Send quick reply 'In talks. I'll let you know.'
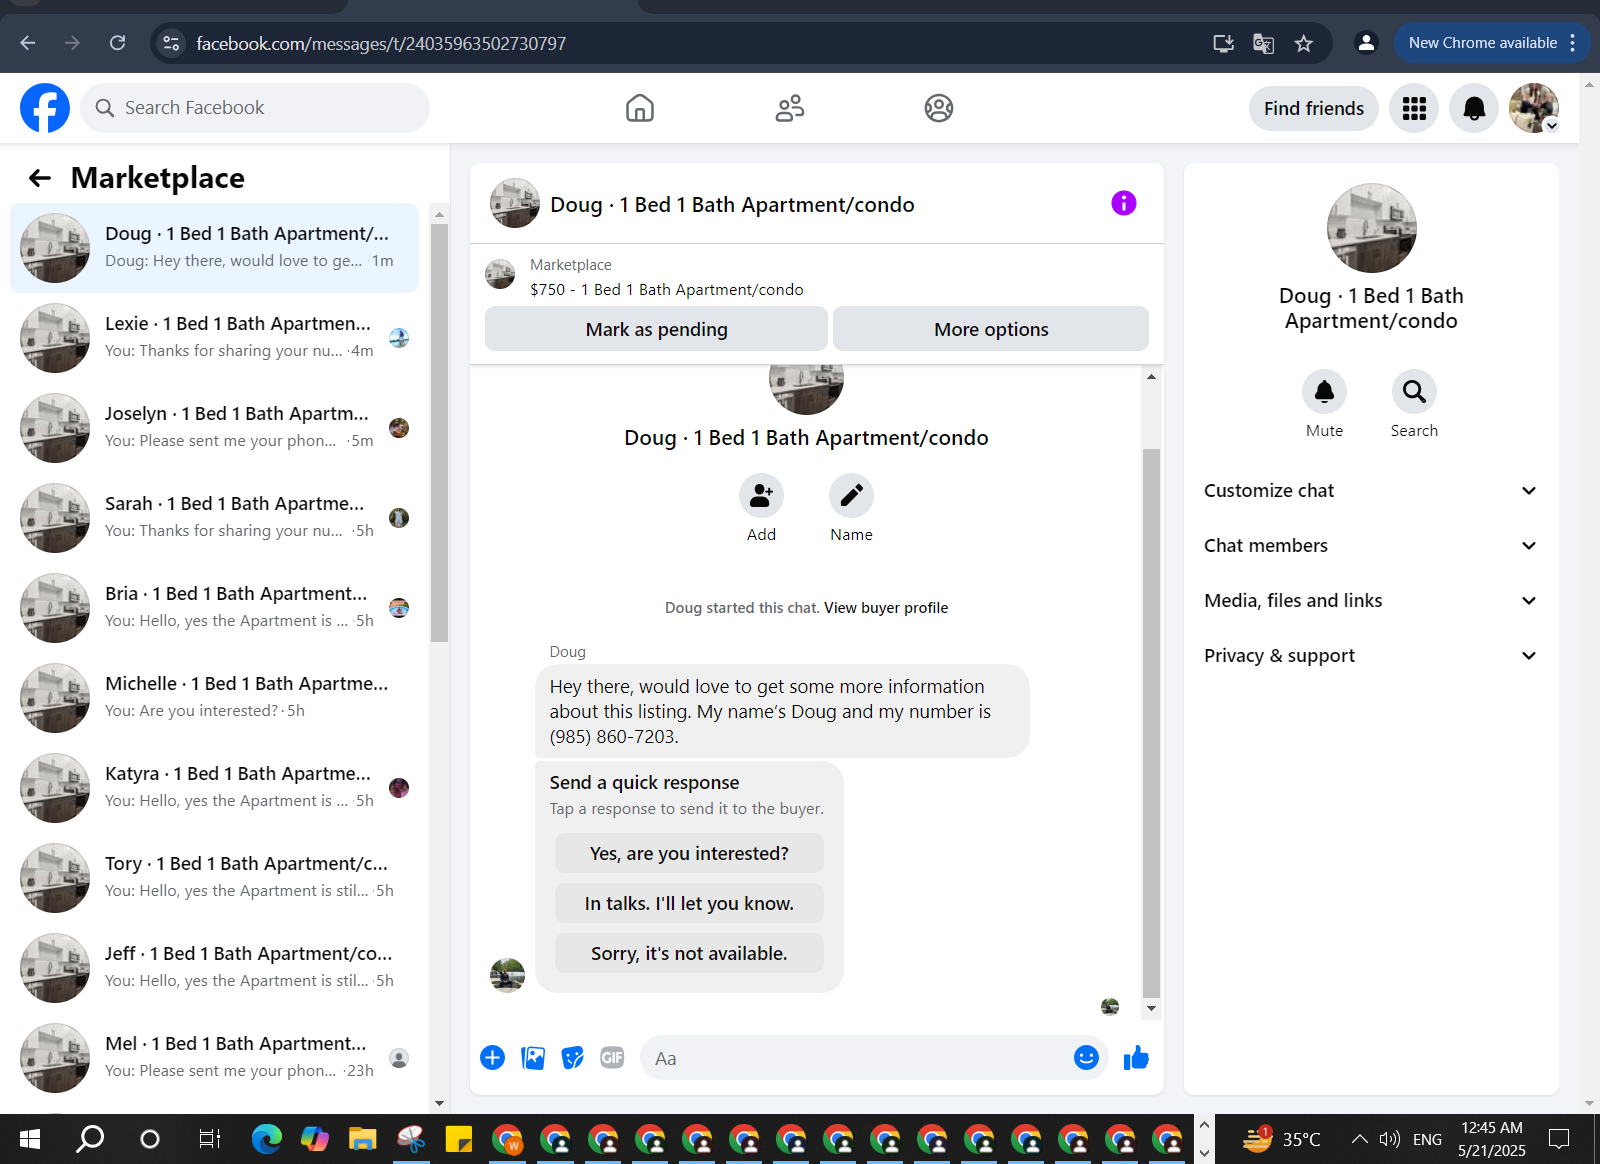The height and width of the screenshot is (1164, 1600). pos(689,903)
